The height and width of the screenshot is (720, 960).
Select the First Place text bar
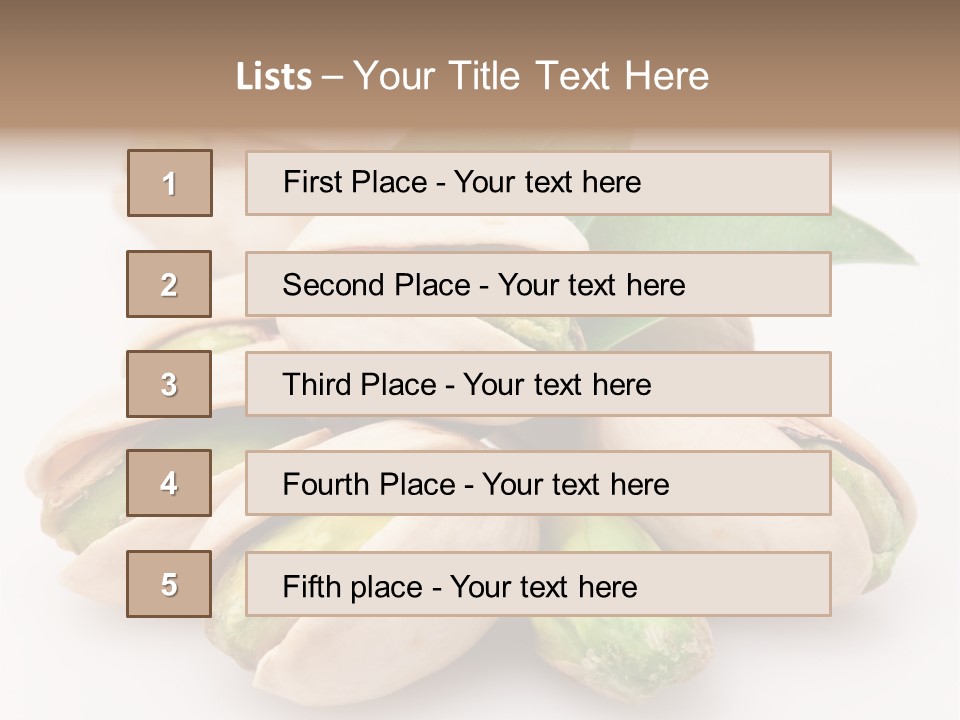click(x=538, y=183)
